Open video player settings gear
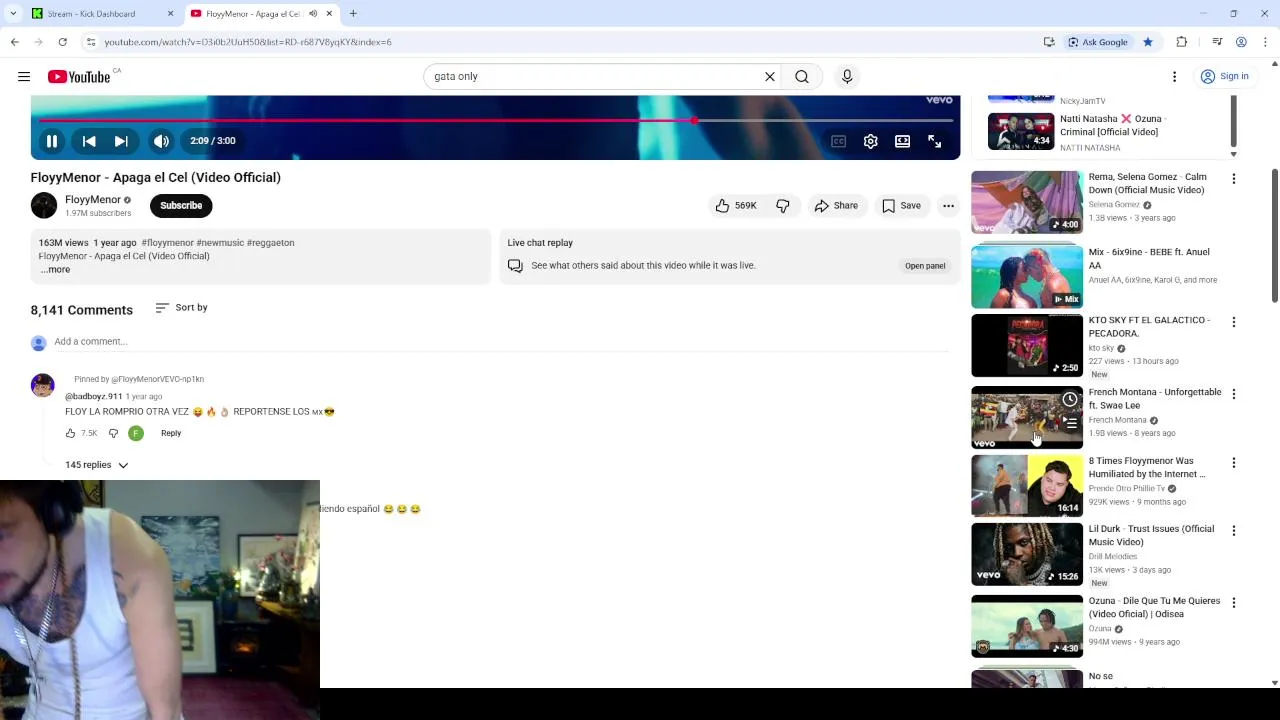1280x720 pixels. click(x=871, y=141)
